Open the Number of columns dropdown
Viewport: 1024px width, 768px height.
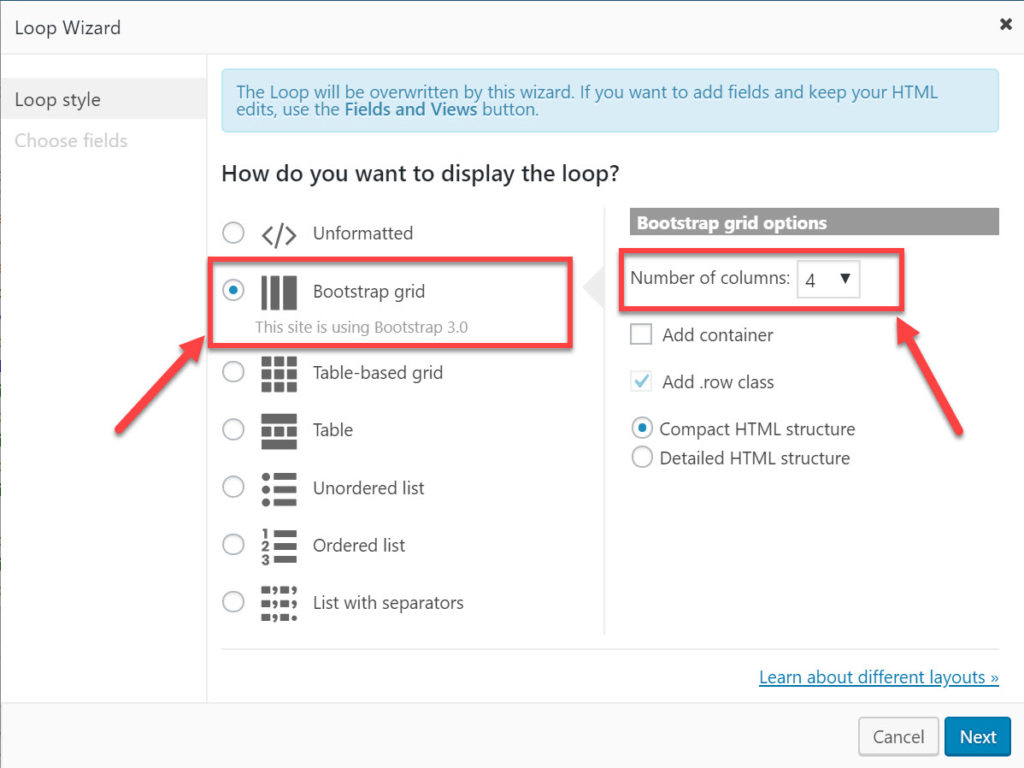tap(828, 280)
